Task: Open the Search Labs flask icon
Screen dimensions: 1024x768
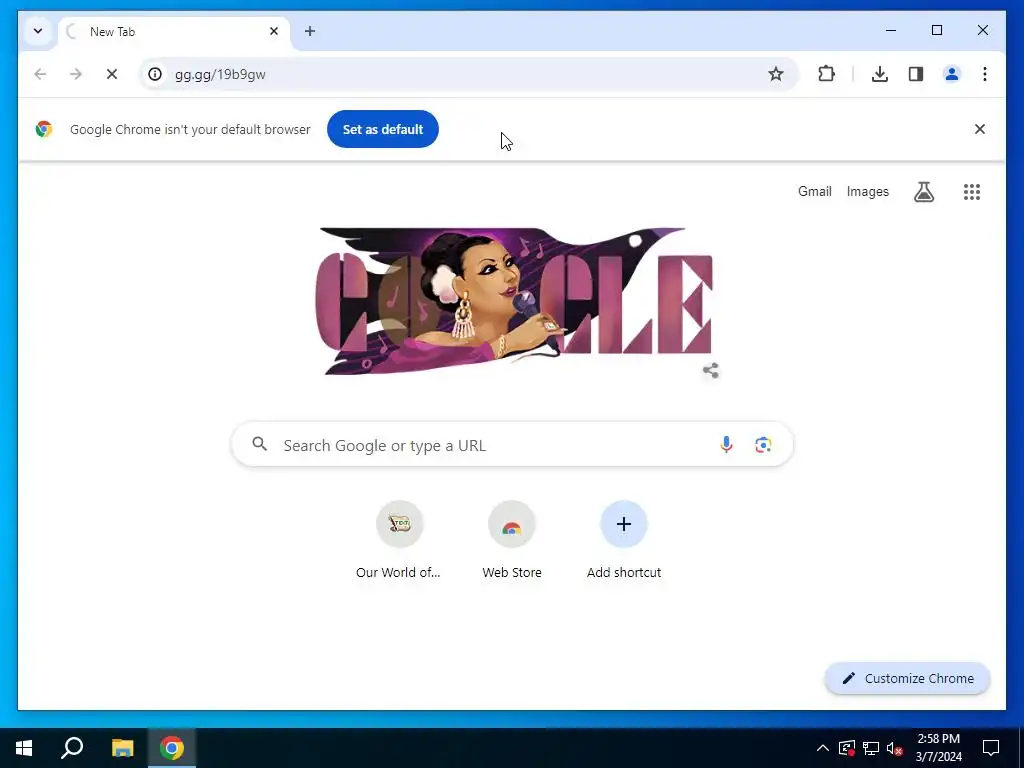Action: pos(923,191)
